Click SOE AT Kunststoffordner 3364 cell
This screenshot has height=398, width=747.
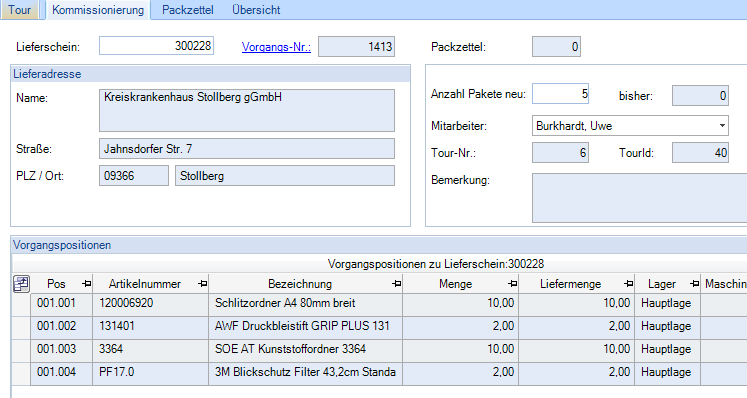(x=306, y=350)
